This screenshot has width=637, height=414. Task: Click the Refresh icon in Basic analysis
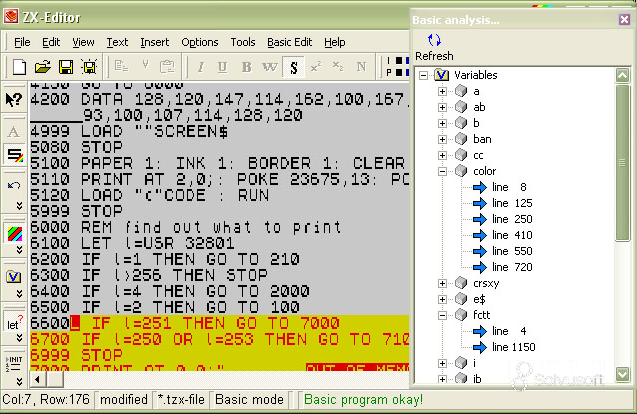coord(434,40)
